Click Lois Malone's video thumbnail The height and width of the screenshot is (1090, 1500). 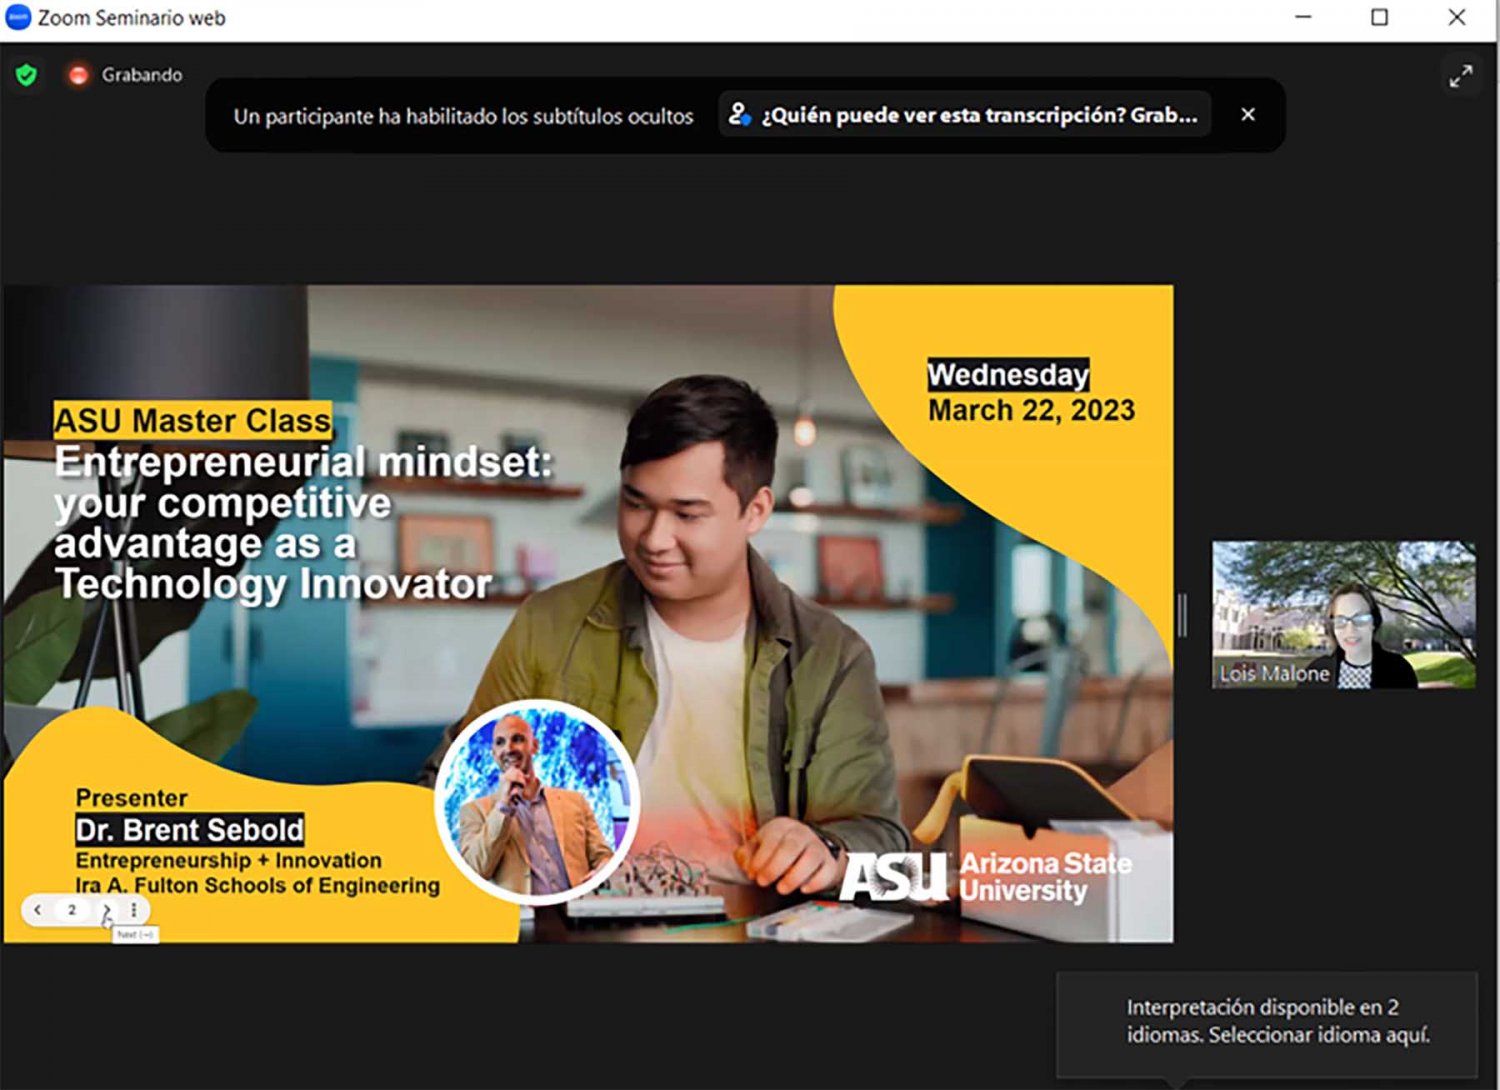pos(1343,614)
